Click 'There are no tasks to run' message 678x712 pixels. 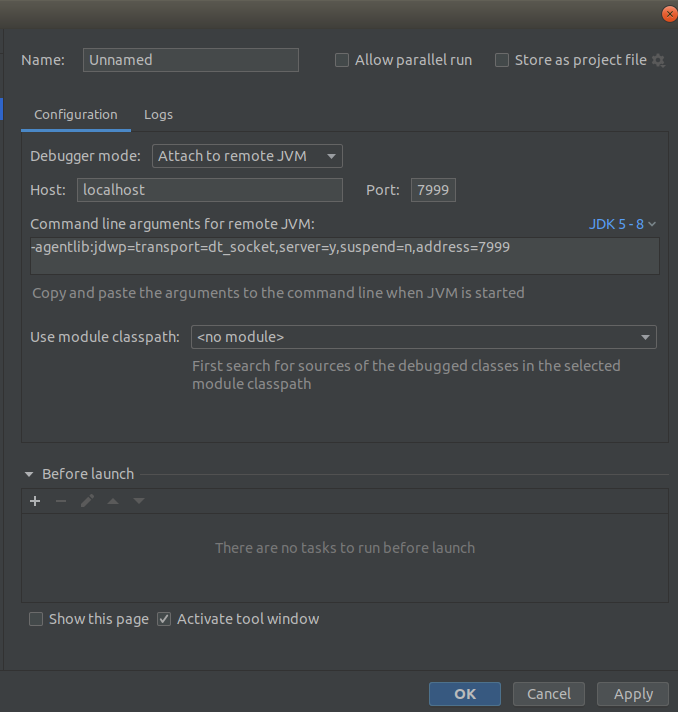(345, 548)
